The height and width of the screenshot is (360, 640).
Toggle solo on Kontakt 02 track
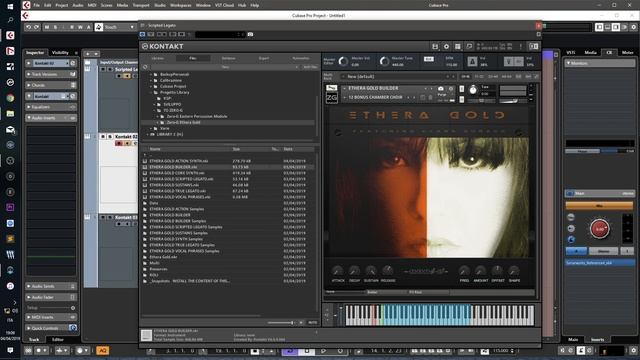point(110,137)
